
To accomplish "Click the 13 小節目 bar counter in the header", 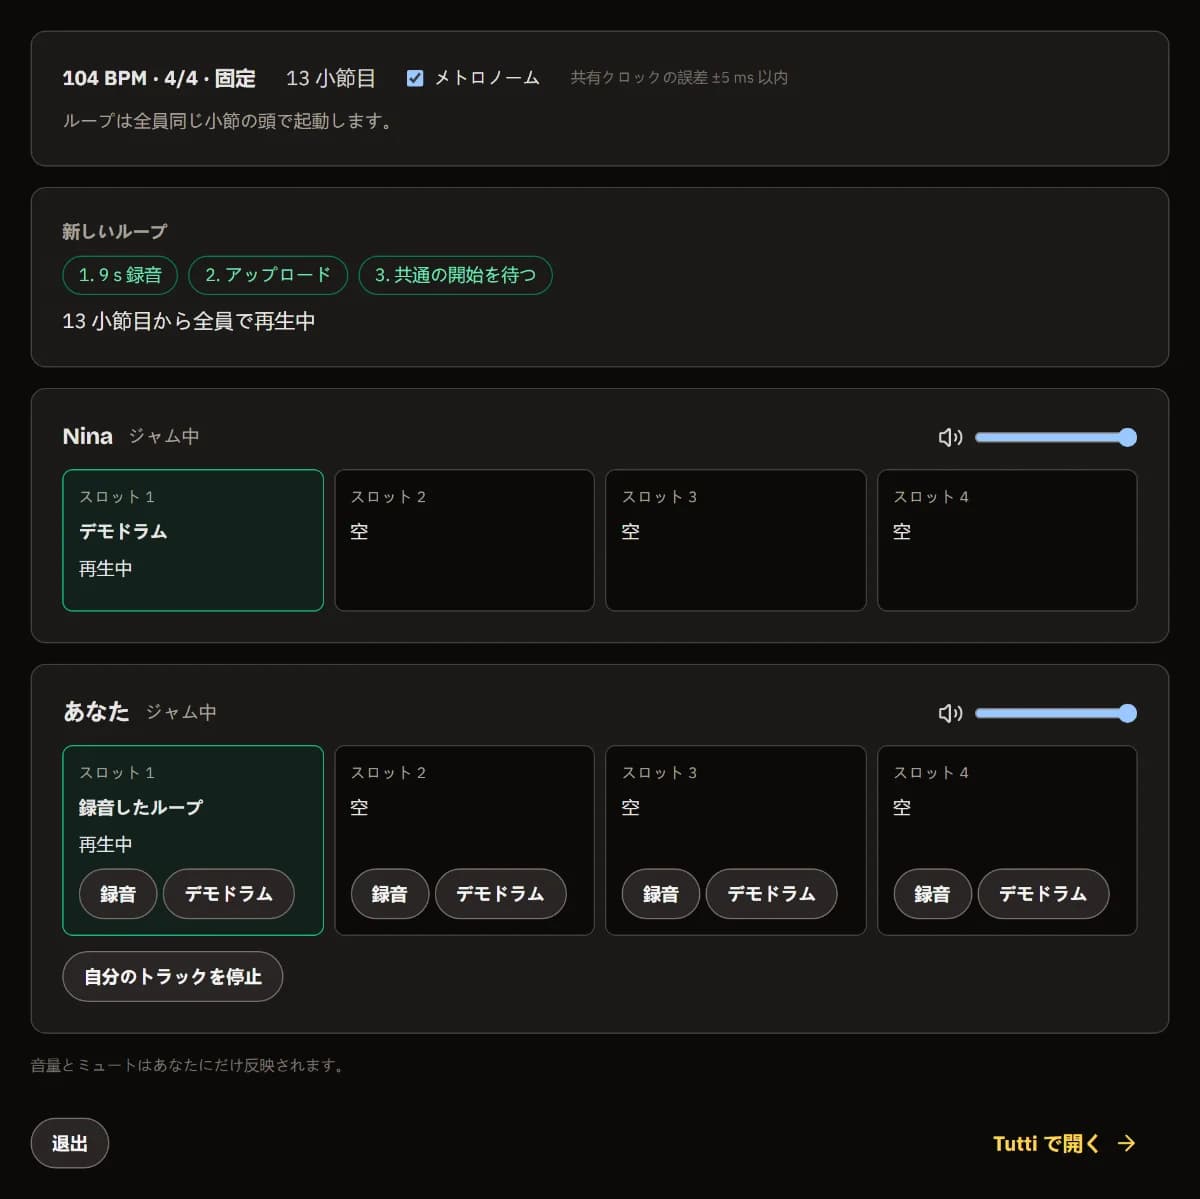I will pyautogui.click(x=331, y=78).
